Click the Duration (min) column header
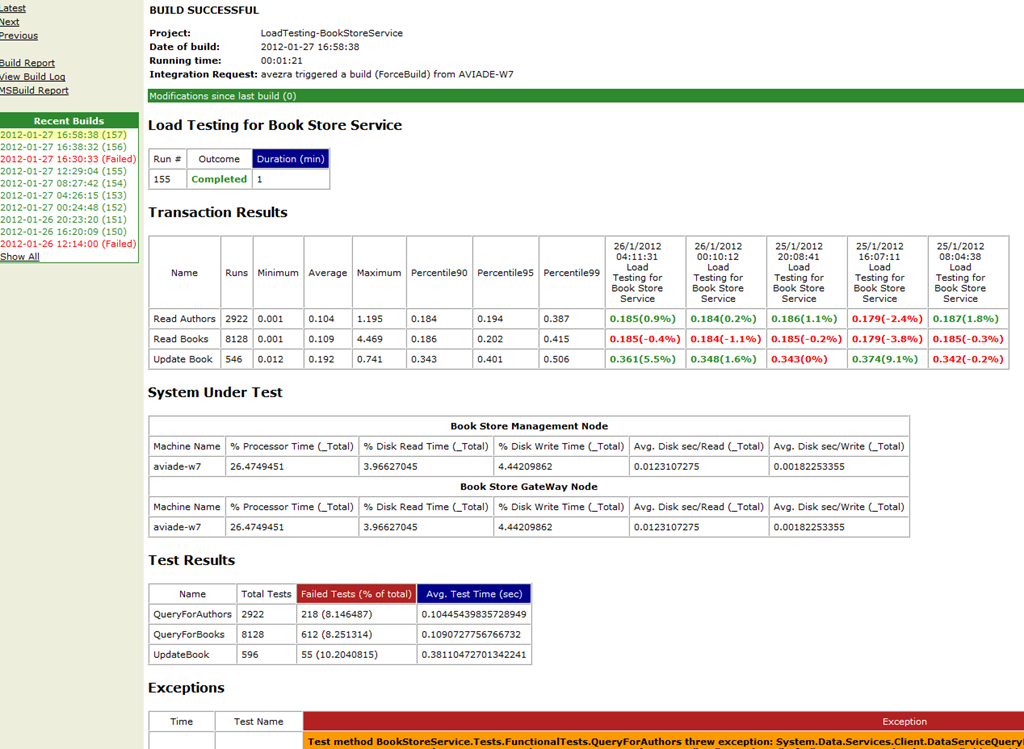The height and width of the screenshot is (749, 1024). click(x=291, y=159)
